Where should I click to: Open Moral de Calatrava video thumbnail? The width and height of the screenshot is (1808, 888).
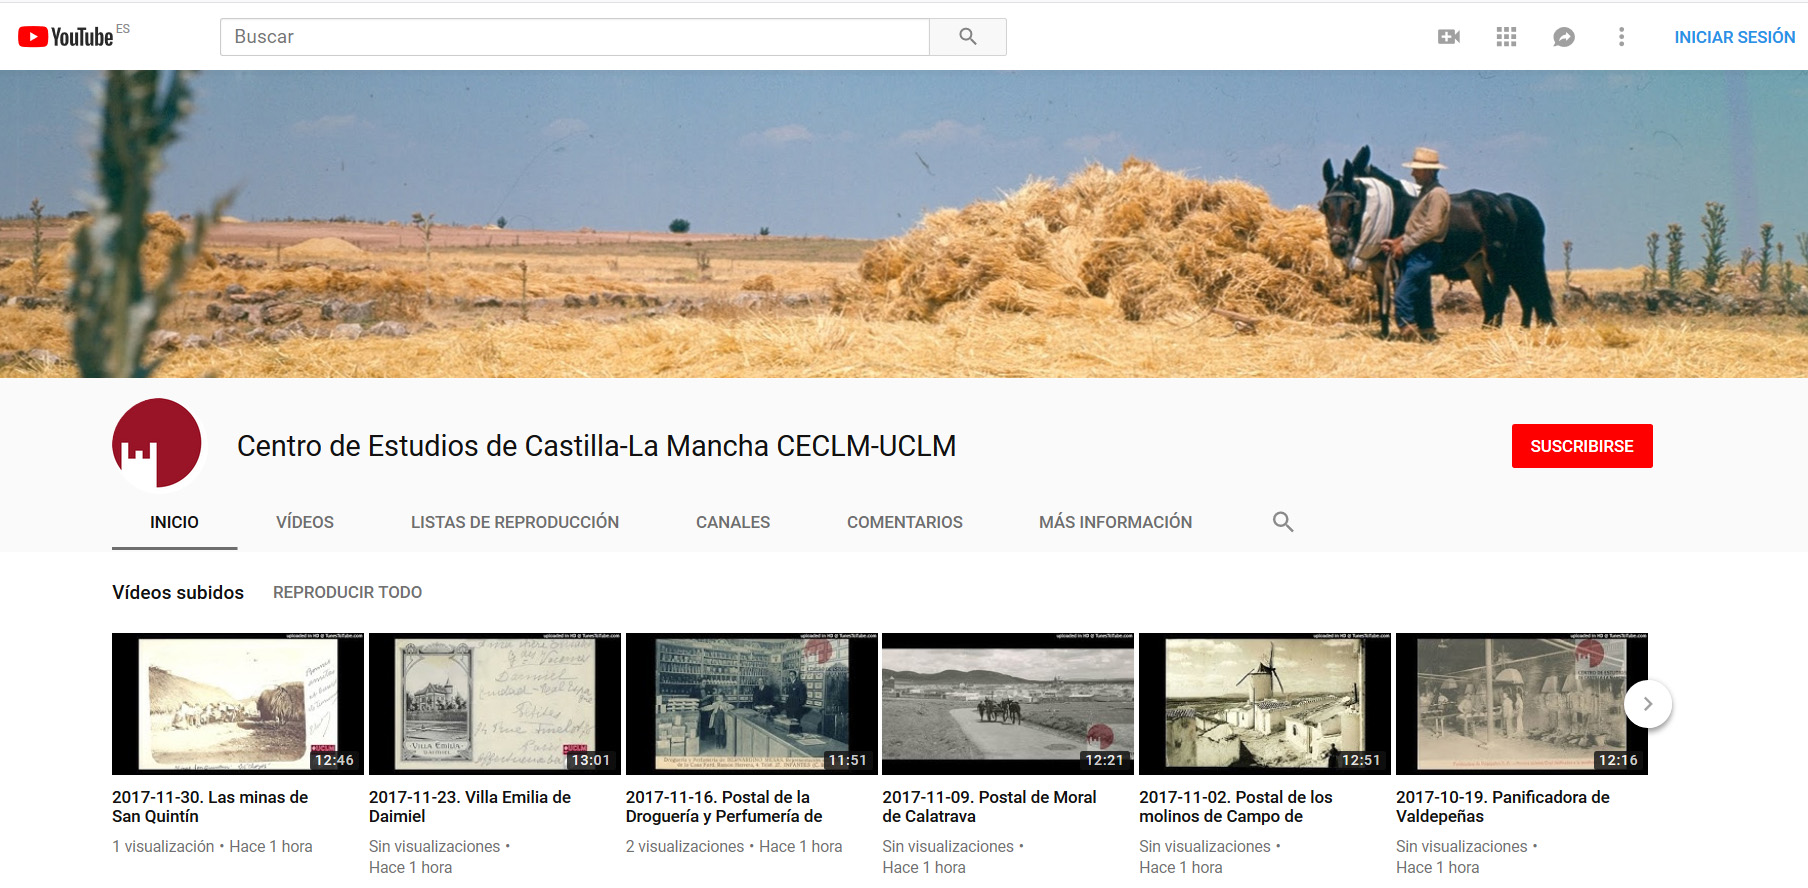tap(1008, 704)
